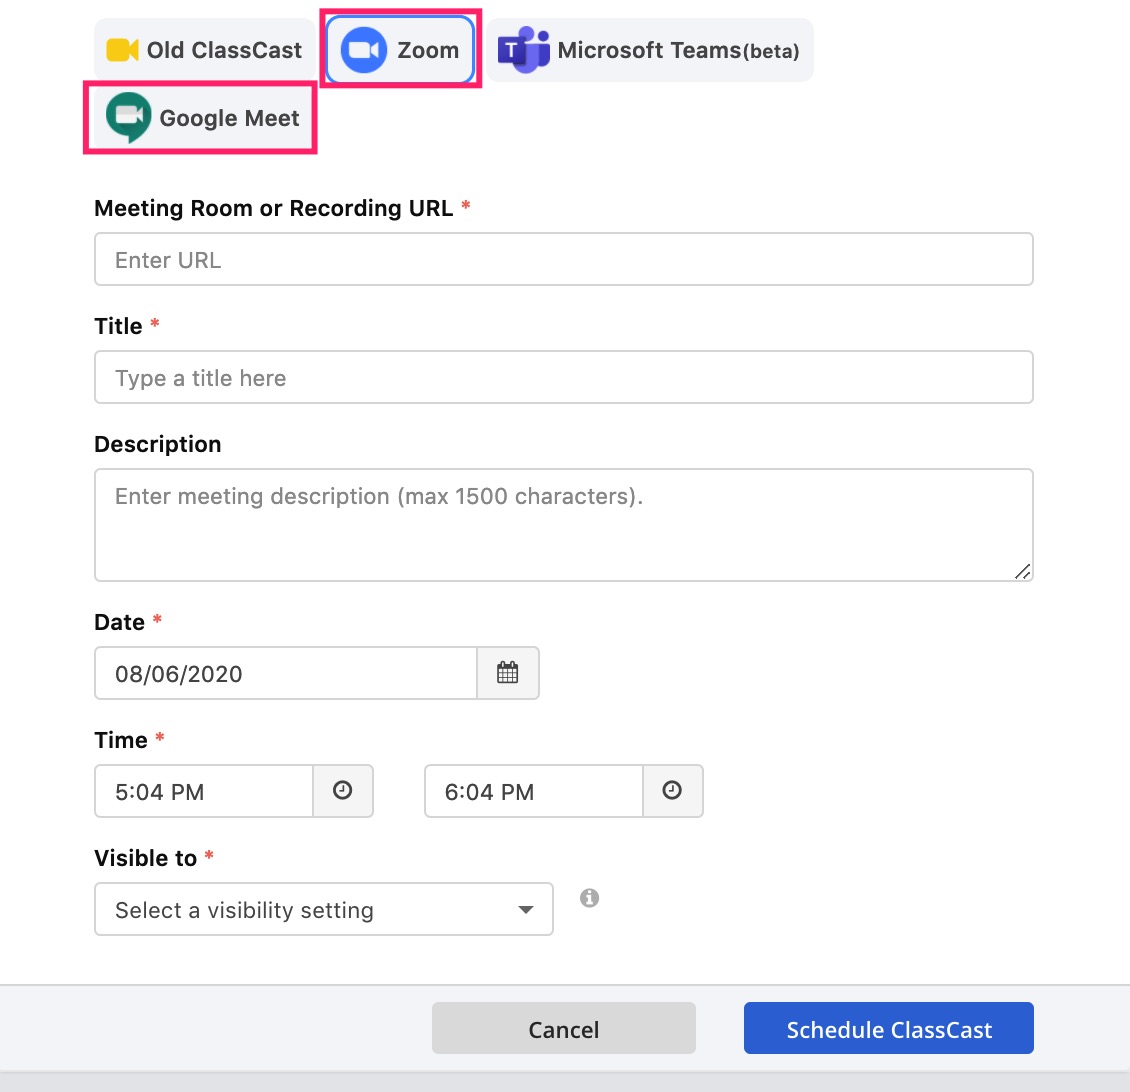Click the date field showing 08/06/2020
Screen dimensions: 1130x1092
click(x=285, y=673)
